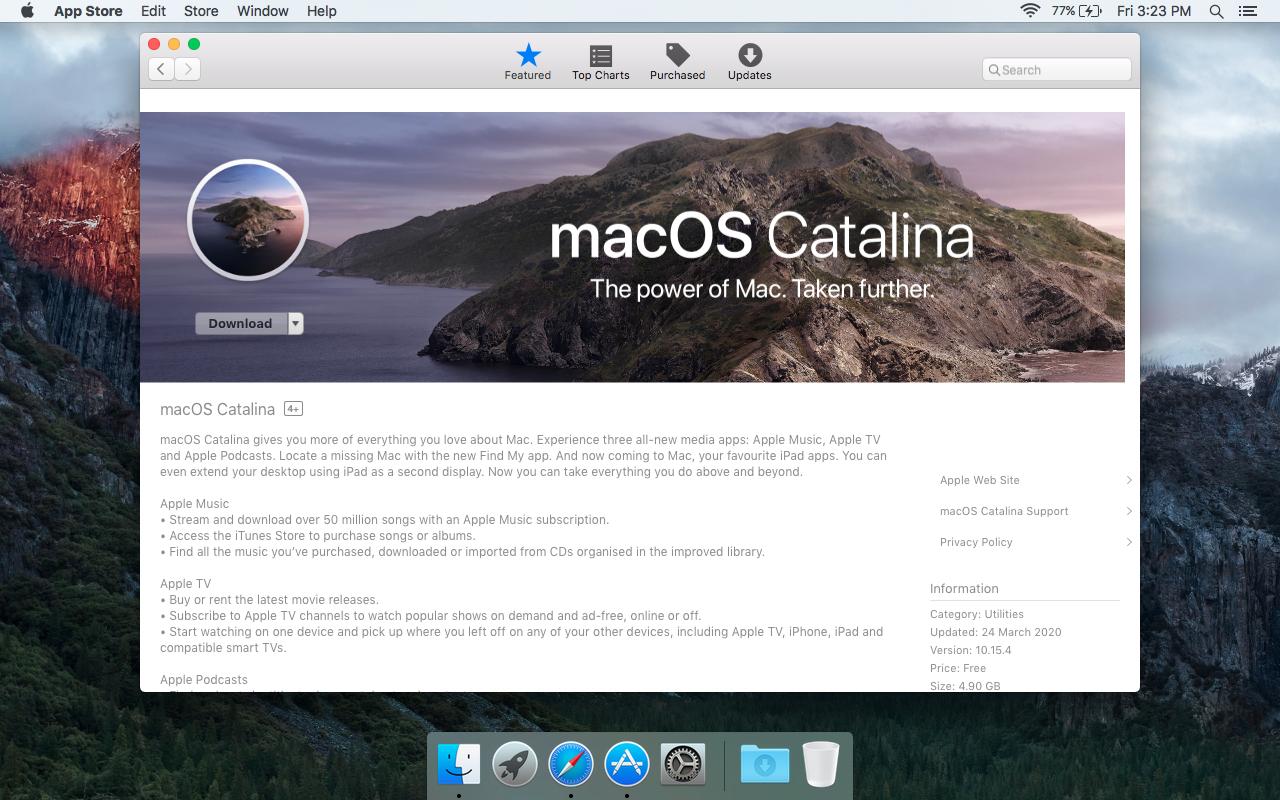Click the macOS Catalina circular app icon

[248, 219]
